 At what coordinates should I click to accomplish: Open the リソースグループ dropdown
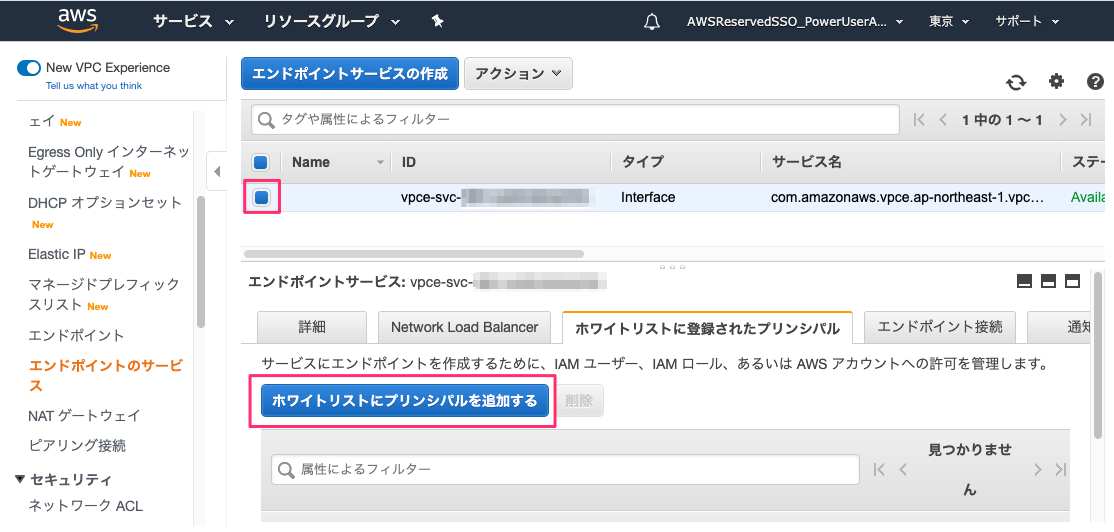click(332, 21)
